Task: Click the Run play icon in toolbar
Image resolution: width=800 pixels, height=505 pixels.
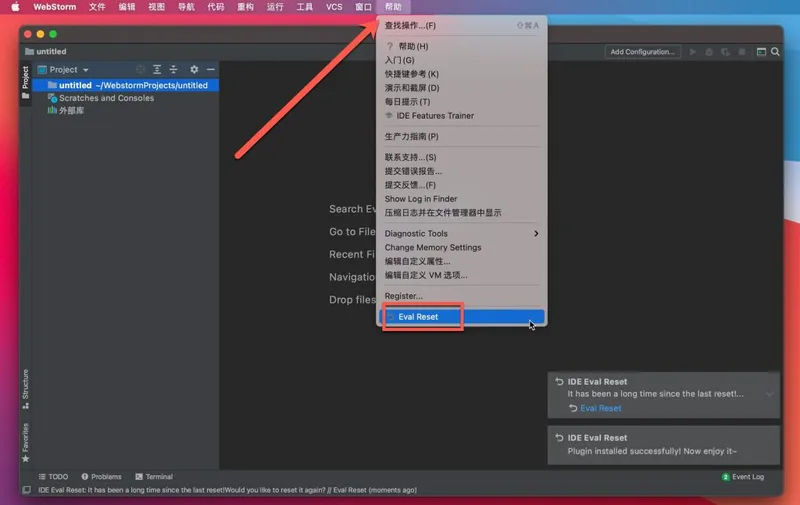Action: pyautogui.click(x=694, y=52)
